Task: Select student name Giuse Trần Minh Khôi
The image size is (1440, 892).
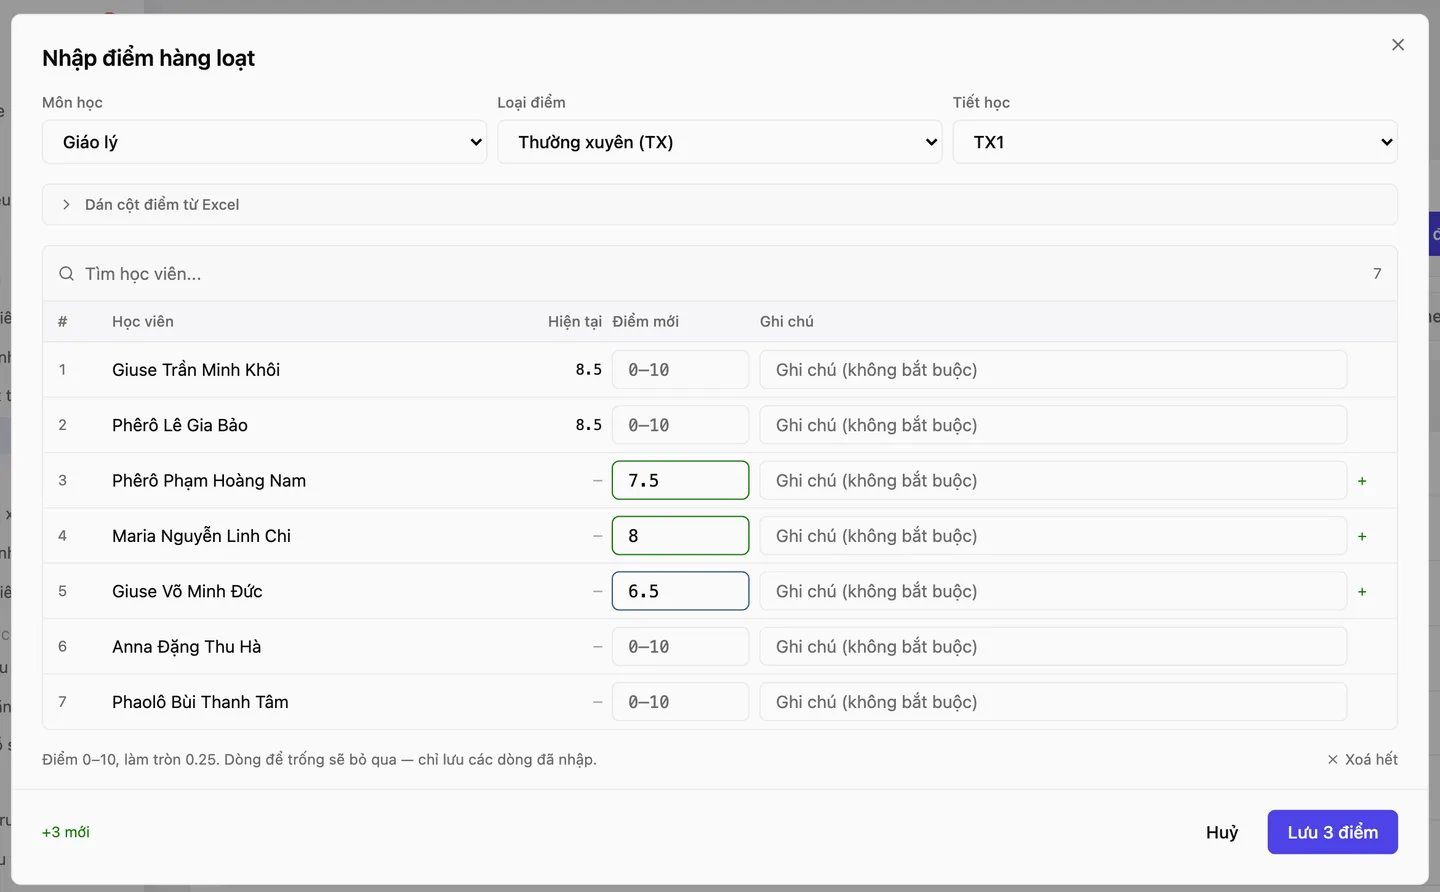Action: (x=196, y=370)
